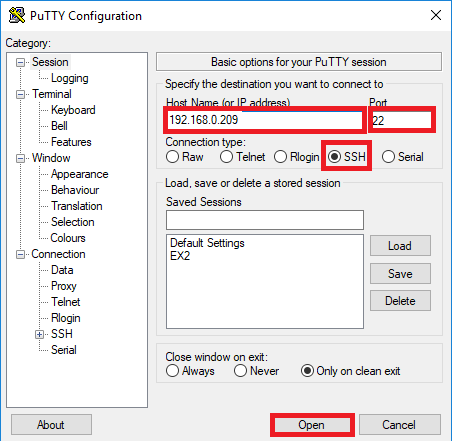This screenshot has height=441, width=452.
Task: Select the Keyboard category
Action: pyautogui.click(x=73, y=110)
